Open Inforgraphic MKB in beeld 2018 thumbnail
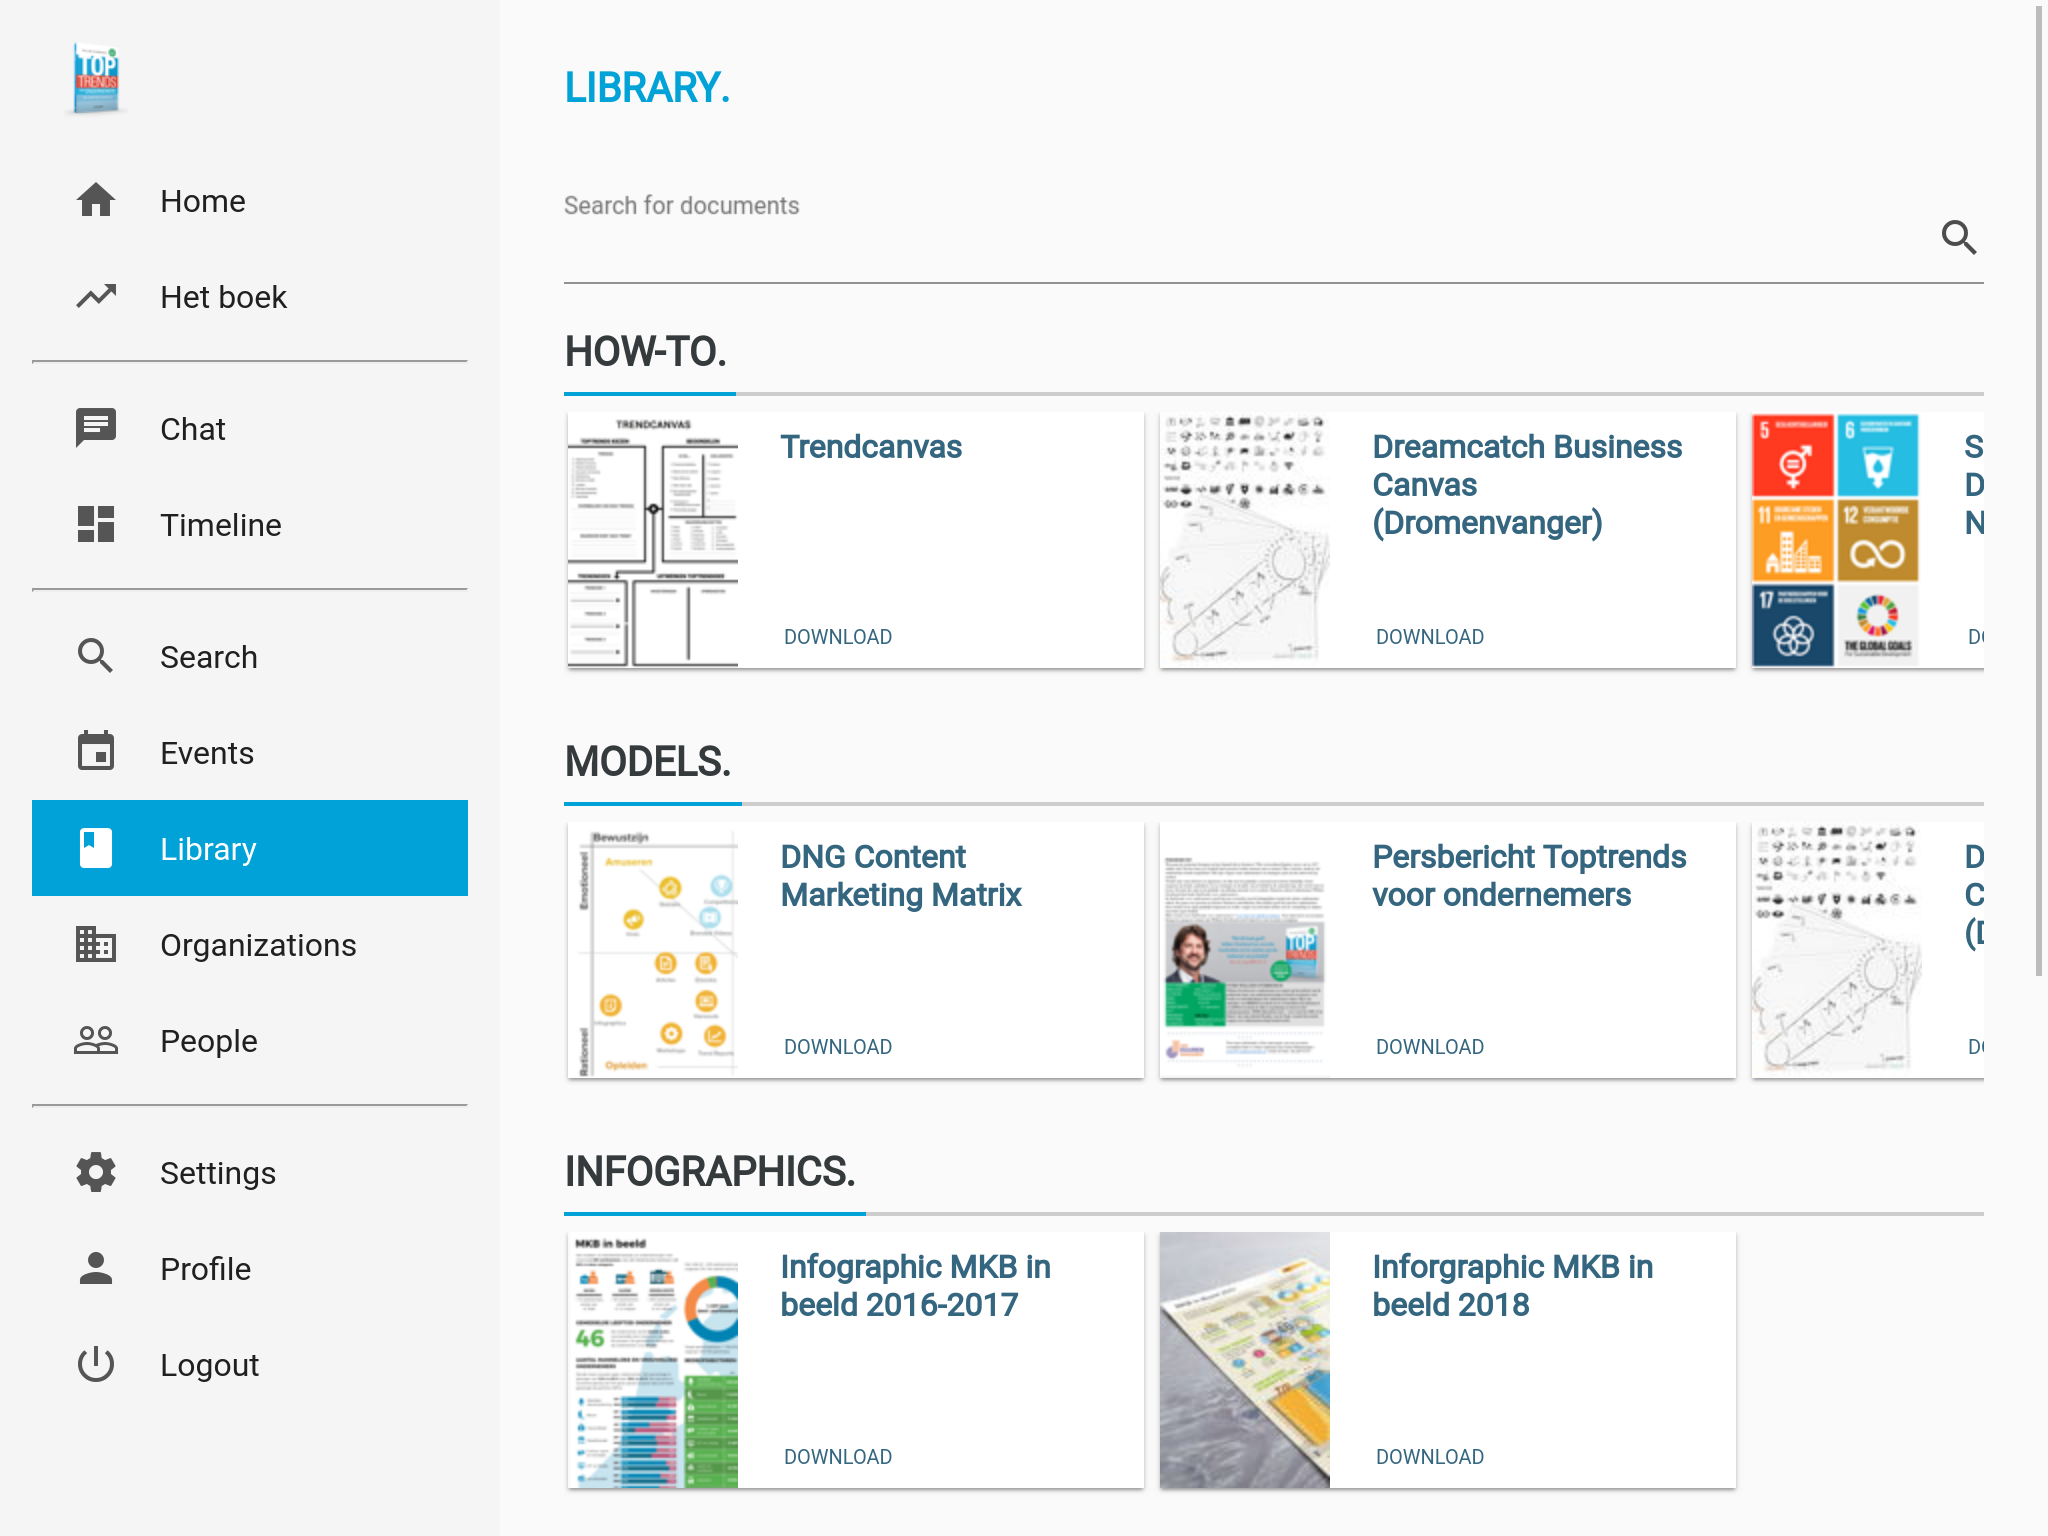Screen dimensions: 2048x1536 pos(1244,1359)
